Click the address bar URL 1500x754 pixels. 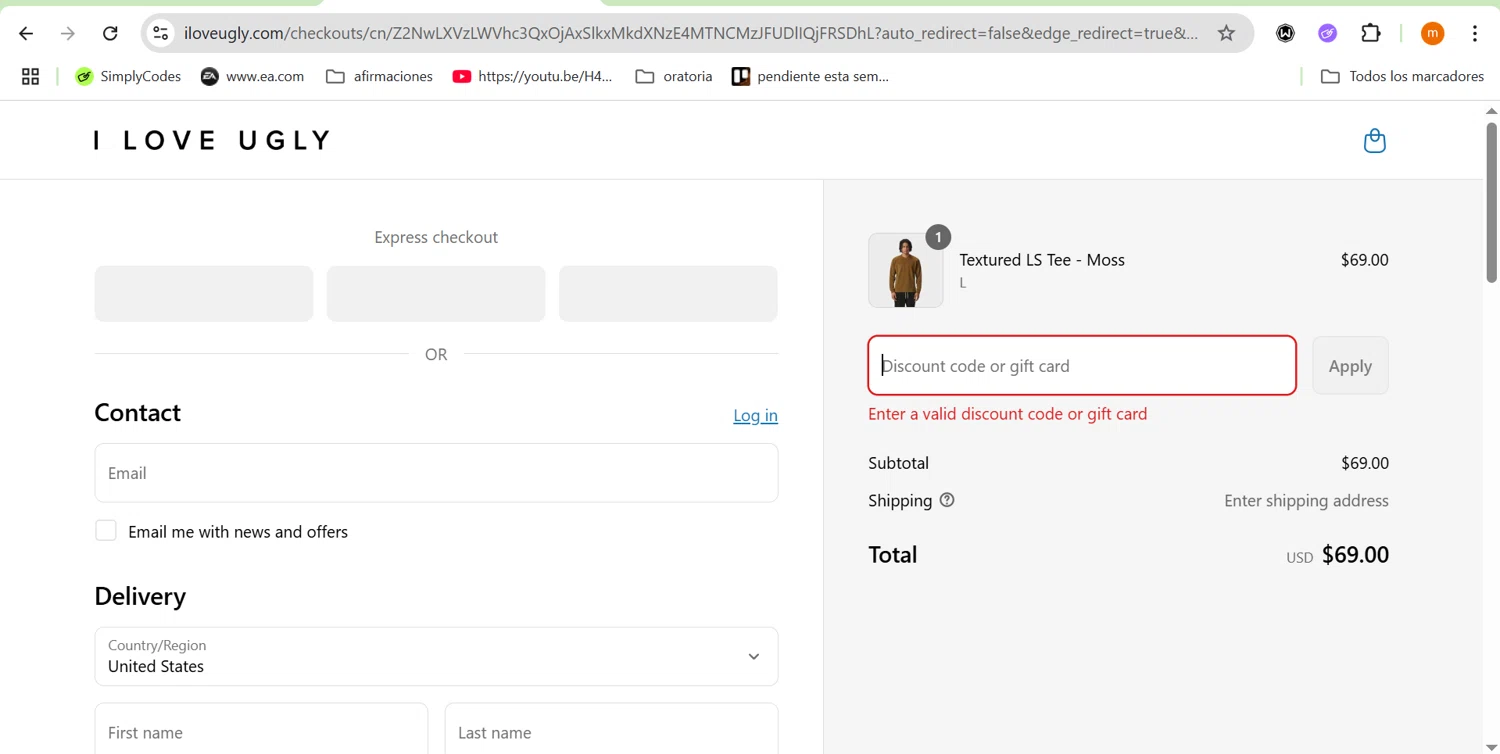[x=690, y=33]
